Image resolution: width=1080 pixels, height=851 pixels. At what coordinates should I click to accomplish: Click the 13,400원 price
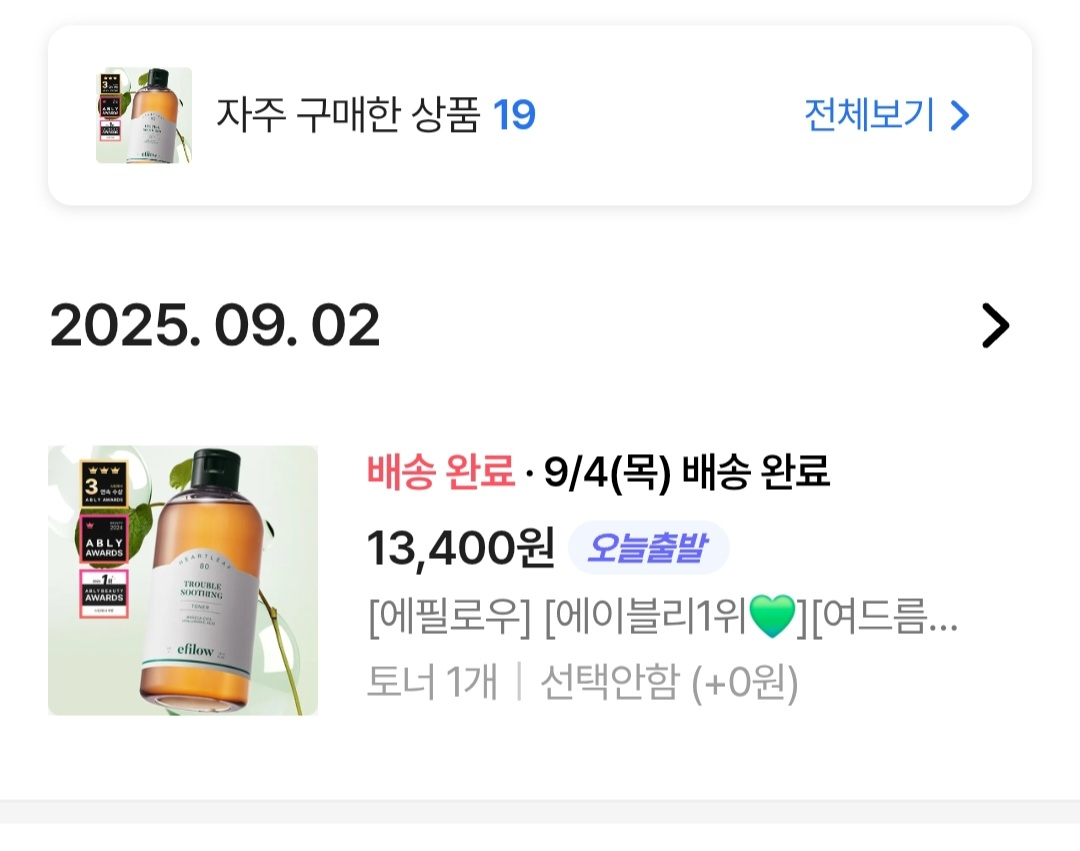pos(460,548)
